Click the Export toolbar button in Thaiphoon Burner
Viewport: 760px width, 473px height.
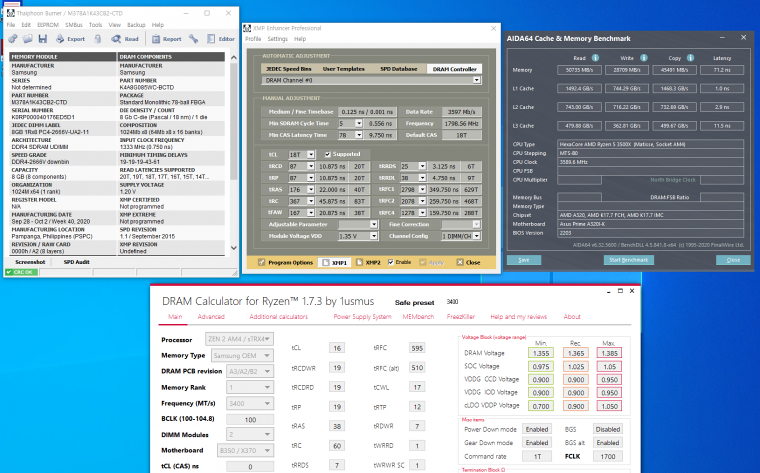[70, 39]
